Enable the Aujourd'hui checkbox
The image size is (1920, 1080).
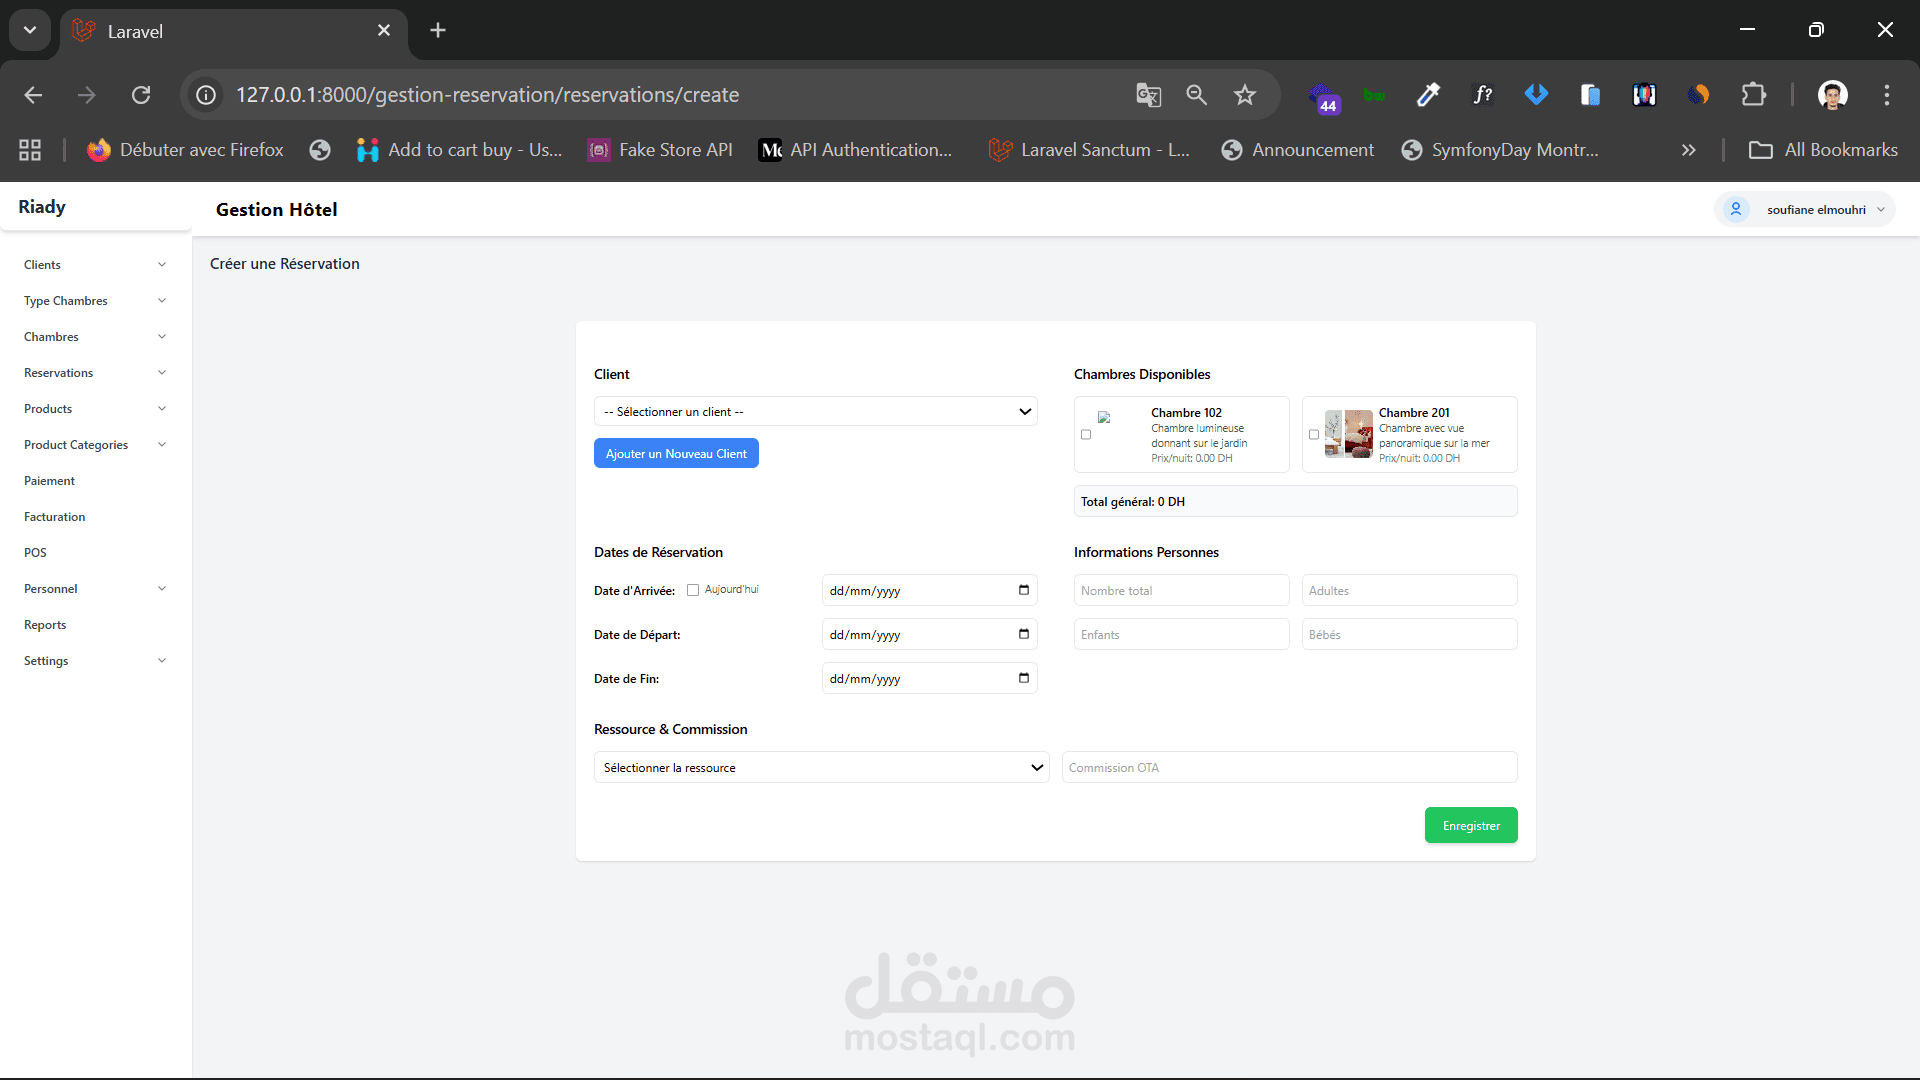tap(693, 590)
